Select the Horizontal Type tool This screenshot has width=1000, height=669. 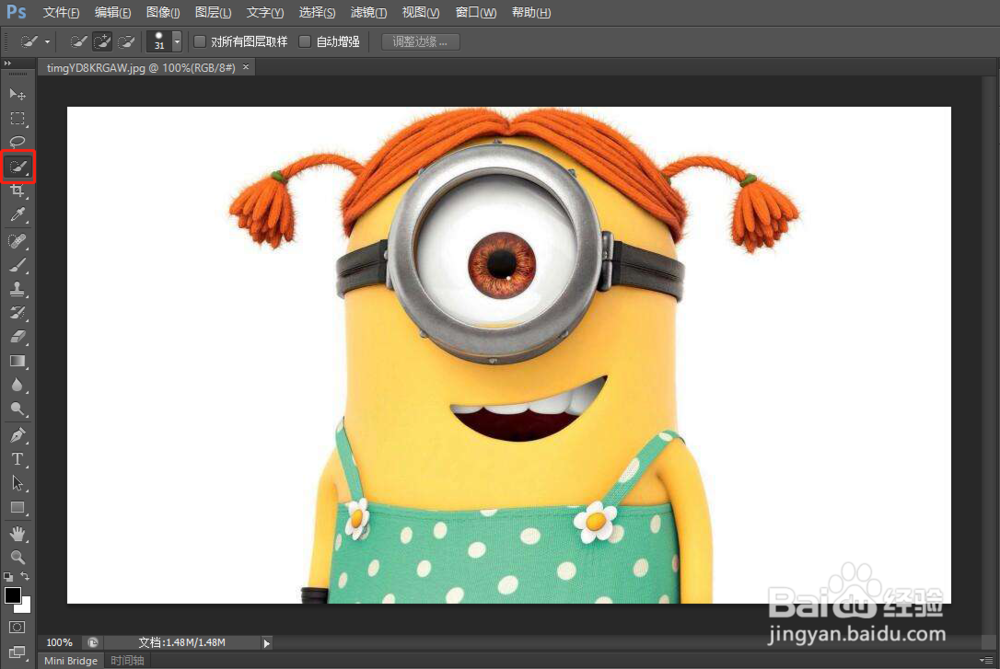pos(17,459)
